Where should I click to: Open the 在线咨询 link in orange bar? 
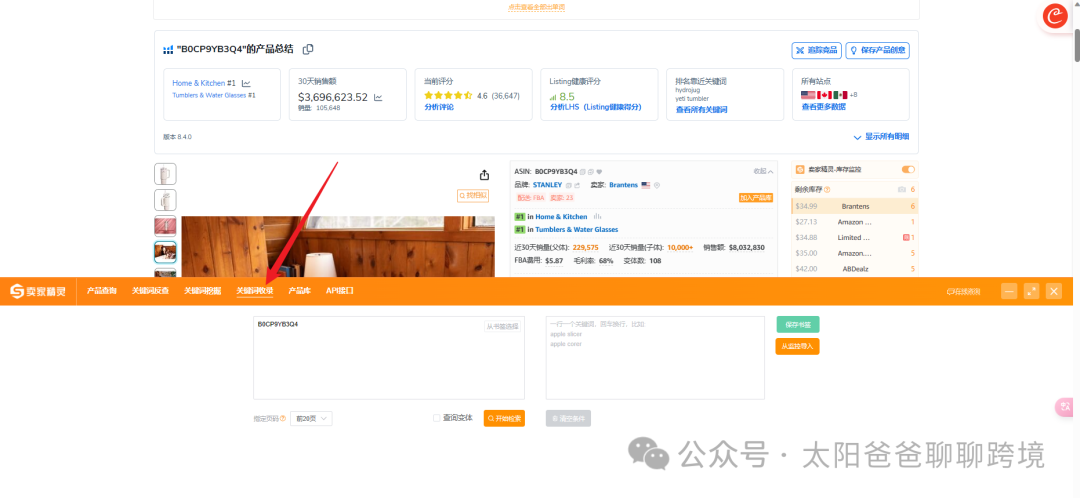(963, 291)
